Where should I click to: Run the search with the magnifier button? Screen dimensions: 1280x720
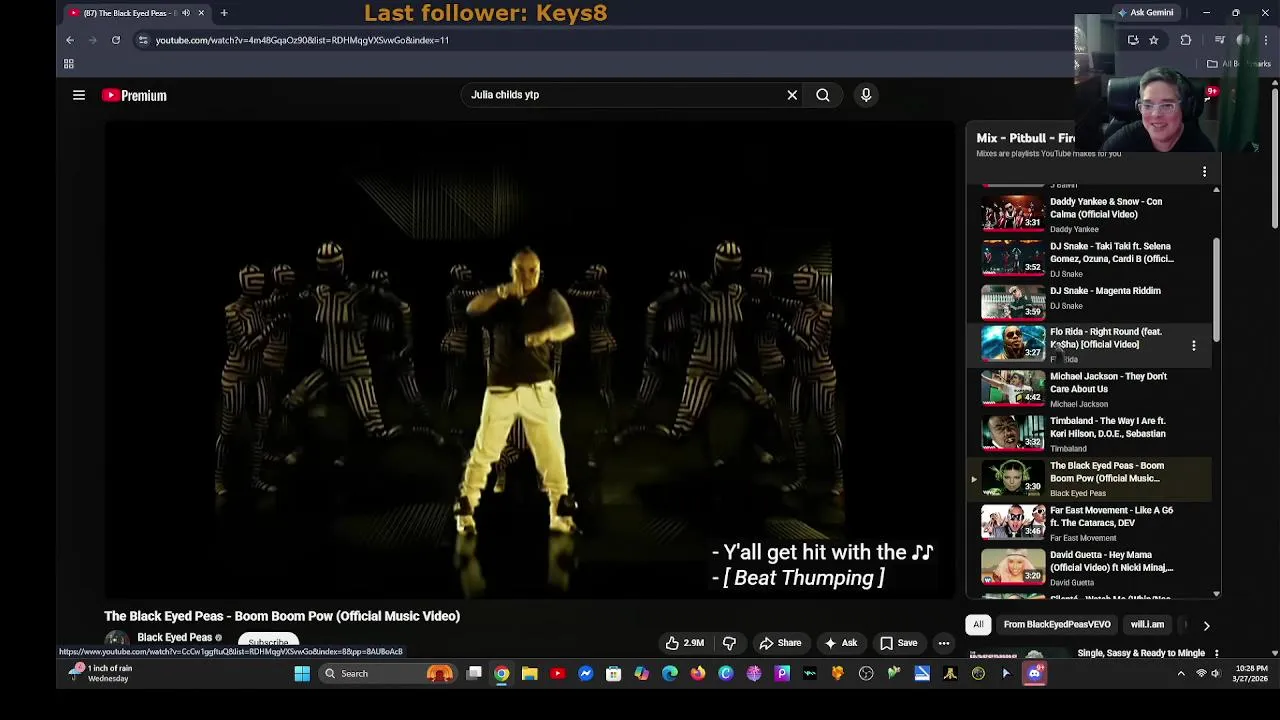point(823,95)
